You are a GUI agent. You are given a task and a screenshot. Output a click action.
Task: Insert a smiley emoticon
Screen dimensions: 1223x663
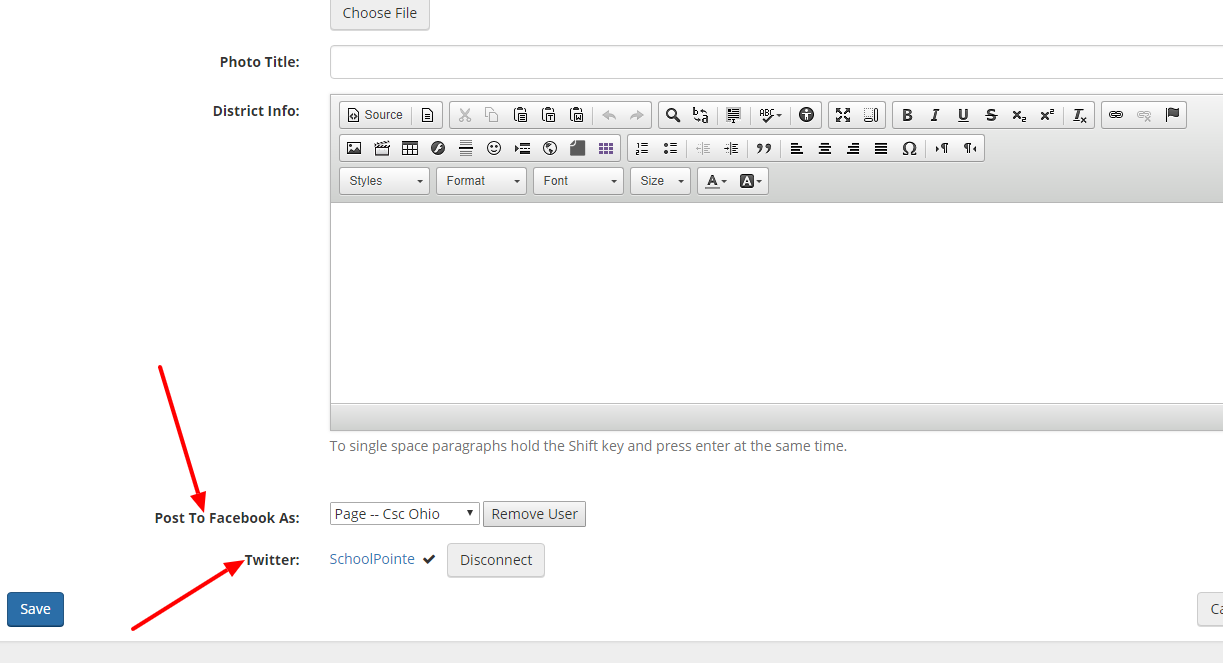494,148
